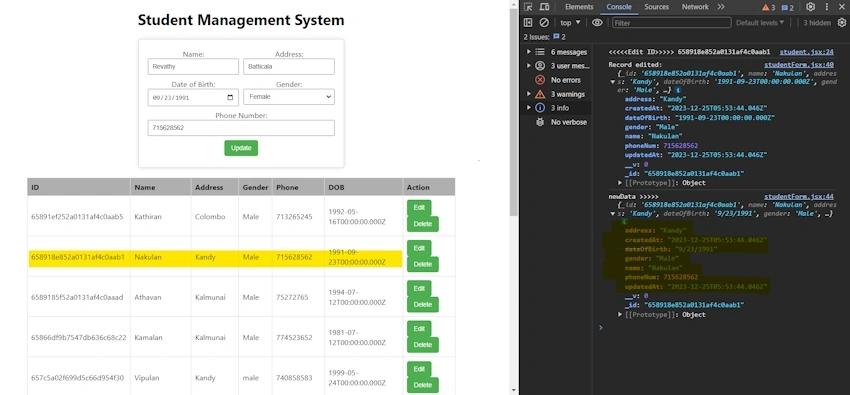Expand the '6 messages' sidebar group
The width and height of the screenshot is (850, 395).
tap(529, 52)
